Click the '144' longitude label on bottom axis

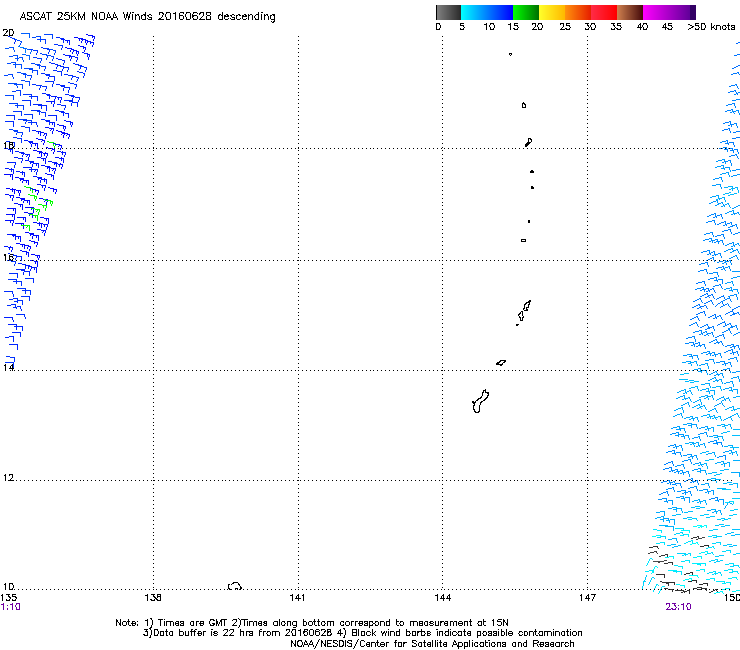point(443,598)
